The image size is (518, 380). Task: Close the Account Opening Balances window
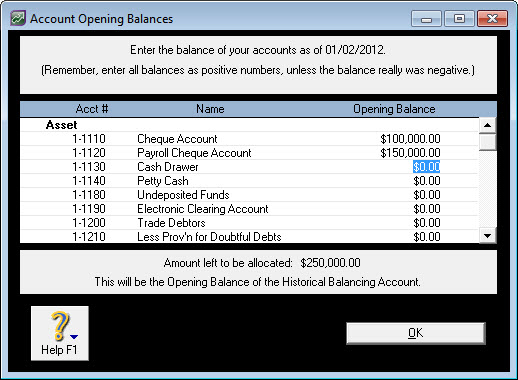pyautogui.click(x=492, y=19)
